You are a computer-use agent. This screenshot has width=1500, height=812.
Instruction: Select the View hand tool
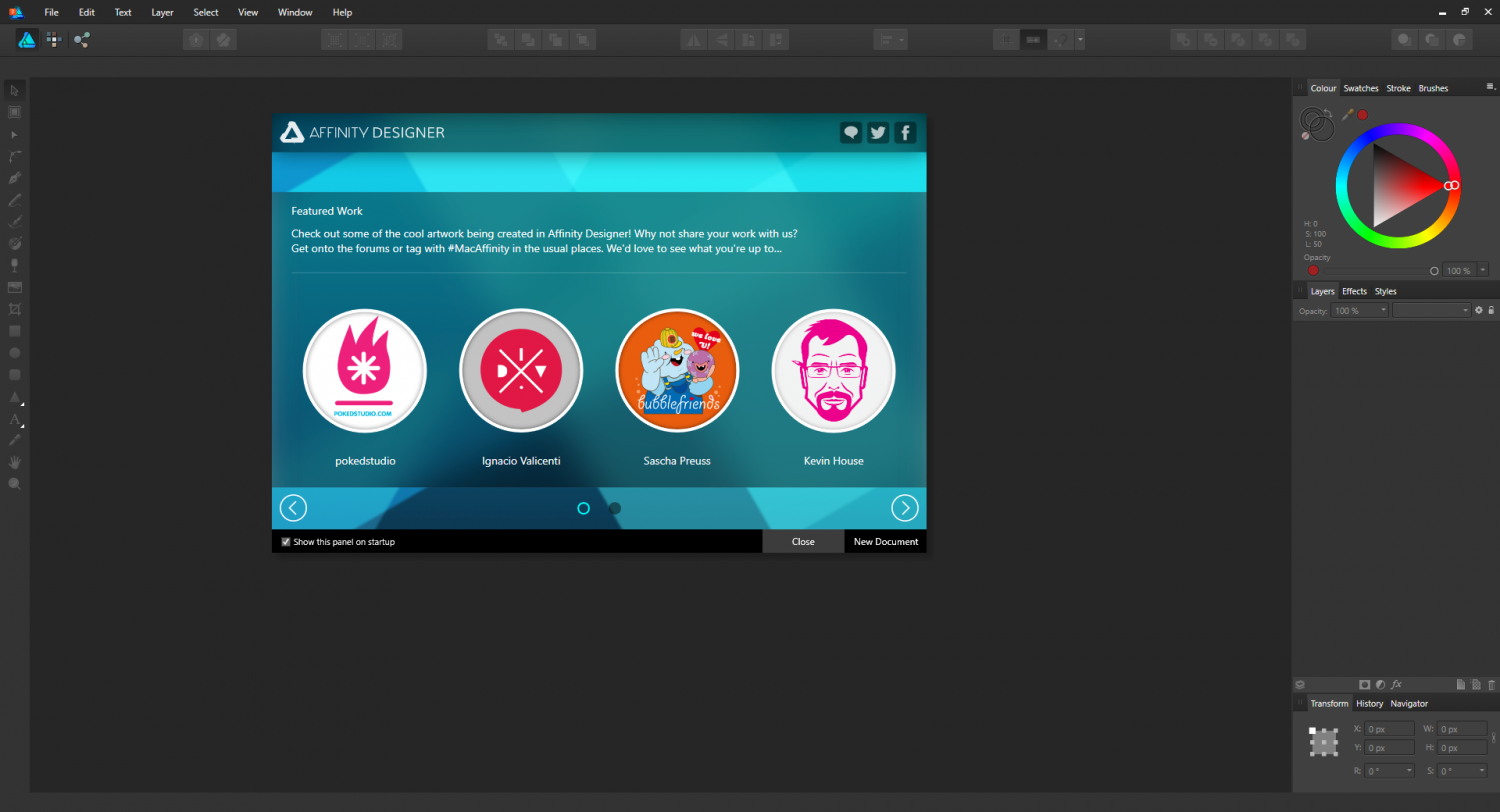tap(14, 462)
